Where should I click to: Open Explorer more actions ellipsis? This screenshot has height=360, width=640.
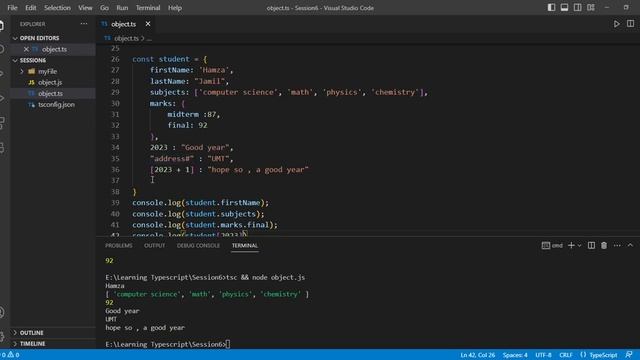tap(84, 24)
